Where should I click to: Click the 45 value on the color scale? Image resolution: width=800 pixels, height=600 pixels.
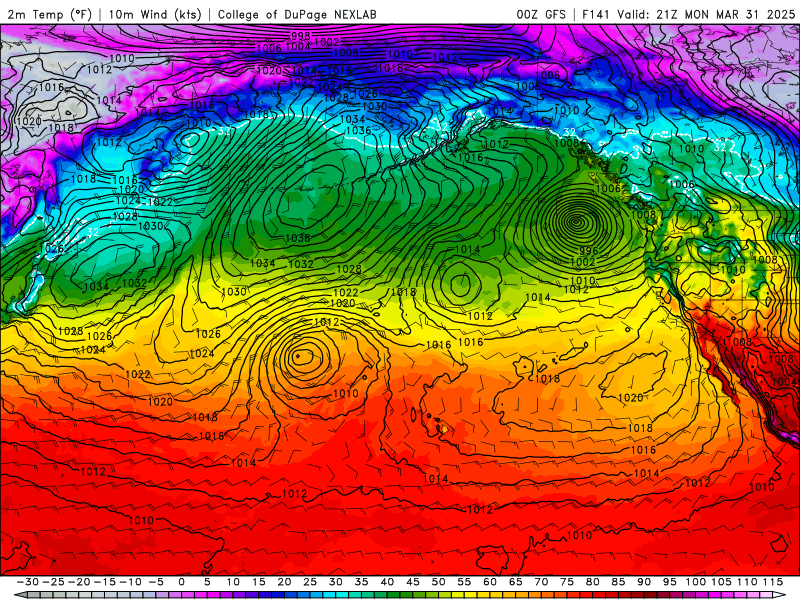[x=413, y=582]
